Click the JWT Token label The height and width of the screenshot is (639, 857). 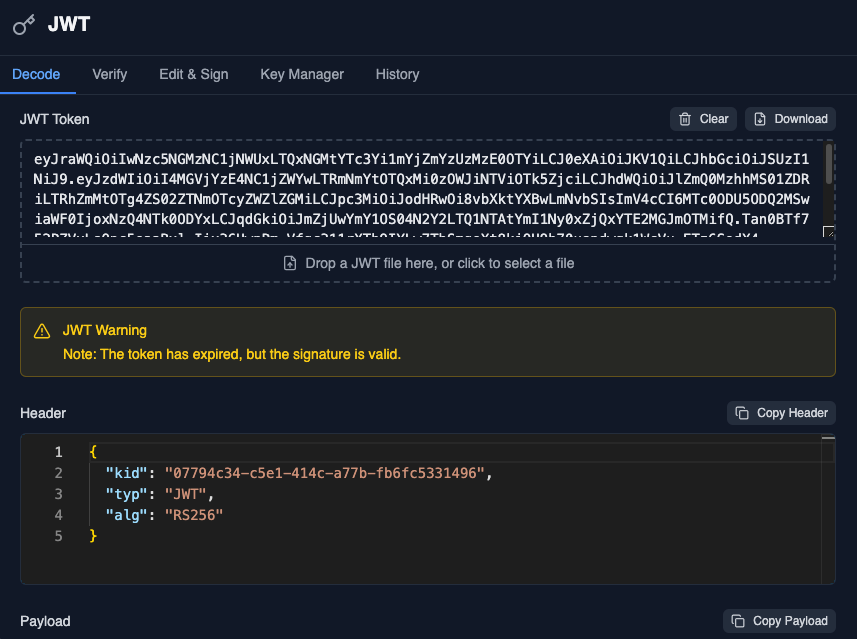pos(55,119)
